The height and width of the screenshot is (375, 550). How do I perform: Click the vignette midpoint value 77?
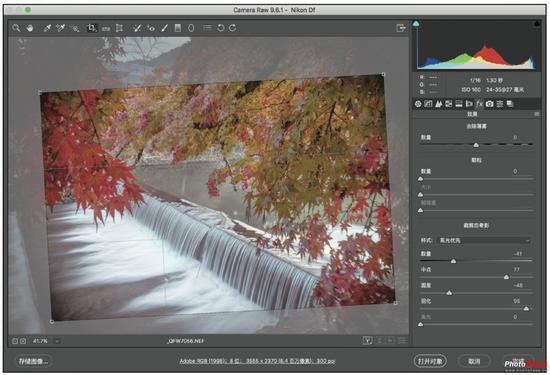point(516,269)
